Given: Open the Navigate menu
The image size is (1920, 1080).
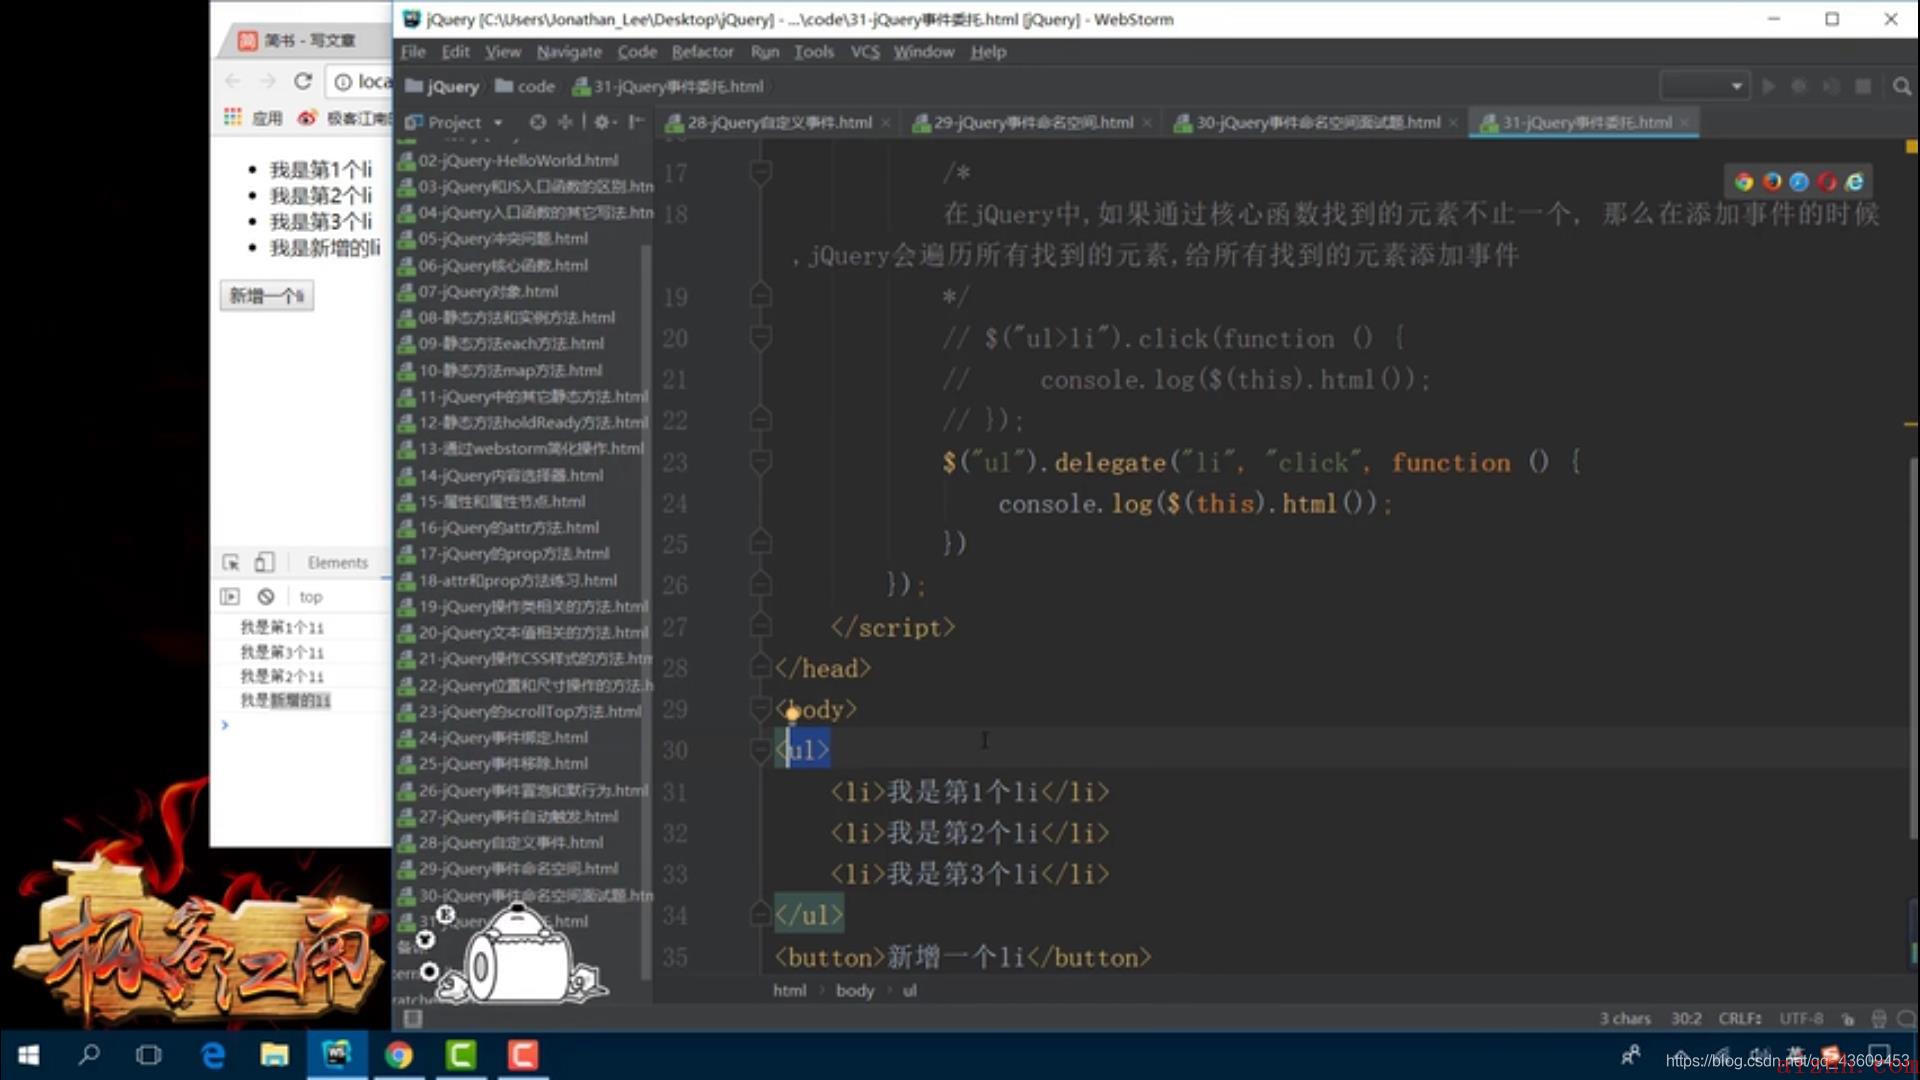Looking at the screenshot, I should point(568,52).
